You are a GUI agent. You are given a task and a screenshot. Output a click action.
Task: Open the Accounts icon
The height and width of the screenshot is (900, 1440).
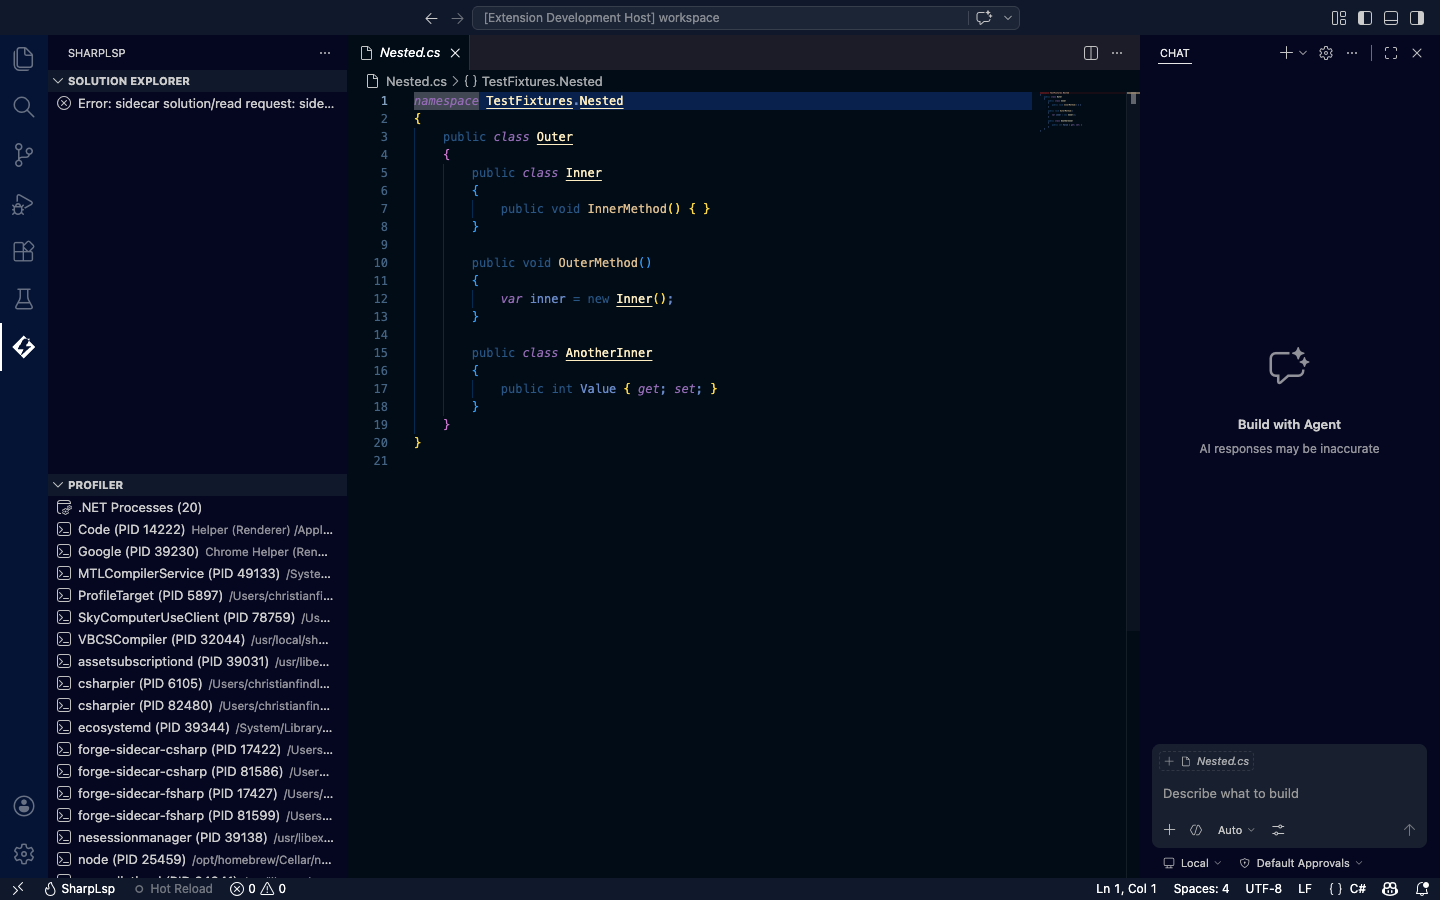[x=24, y=806]
